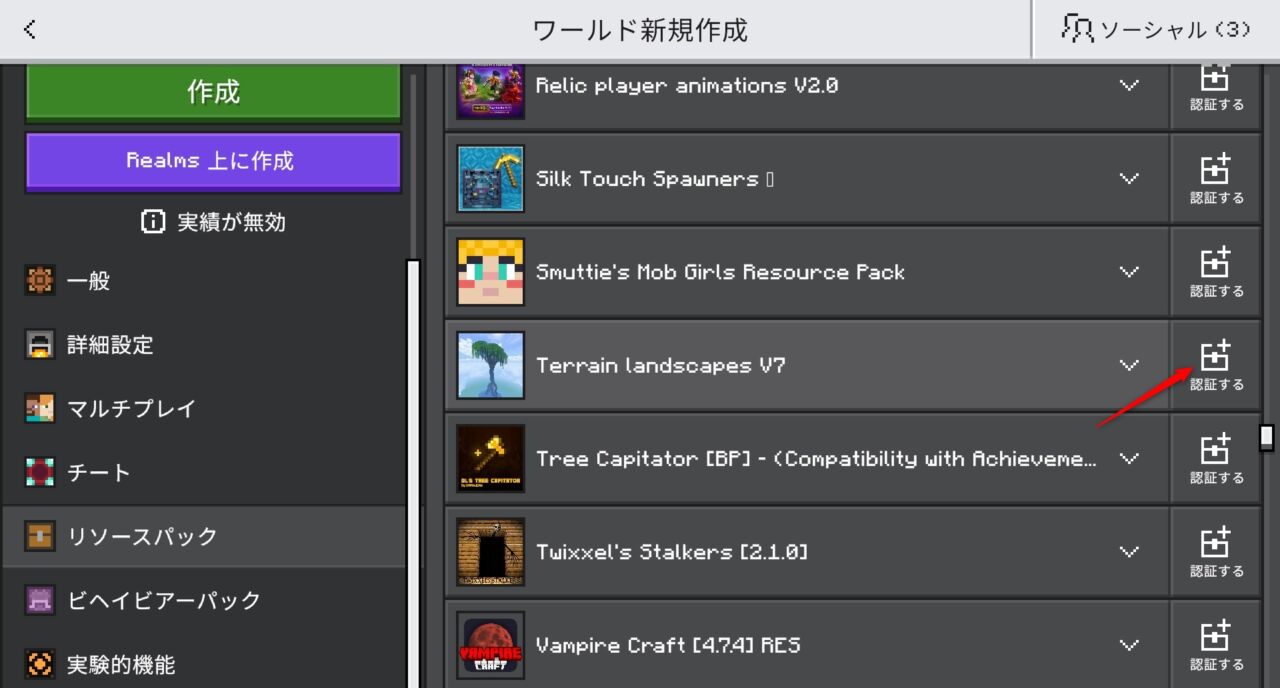
Task: Expand Relic player animations V2.0 details
Action: pyautogui.click(x=1129, y=86)
